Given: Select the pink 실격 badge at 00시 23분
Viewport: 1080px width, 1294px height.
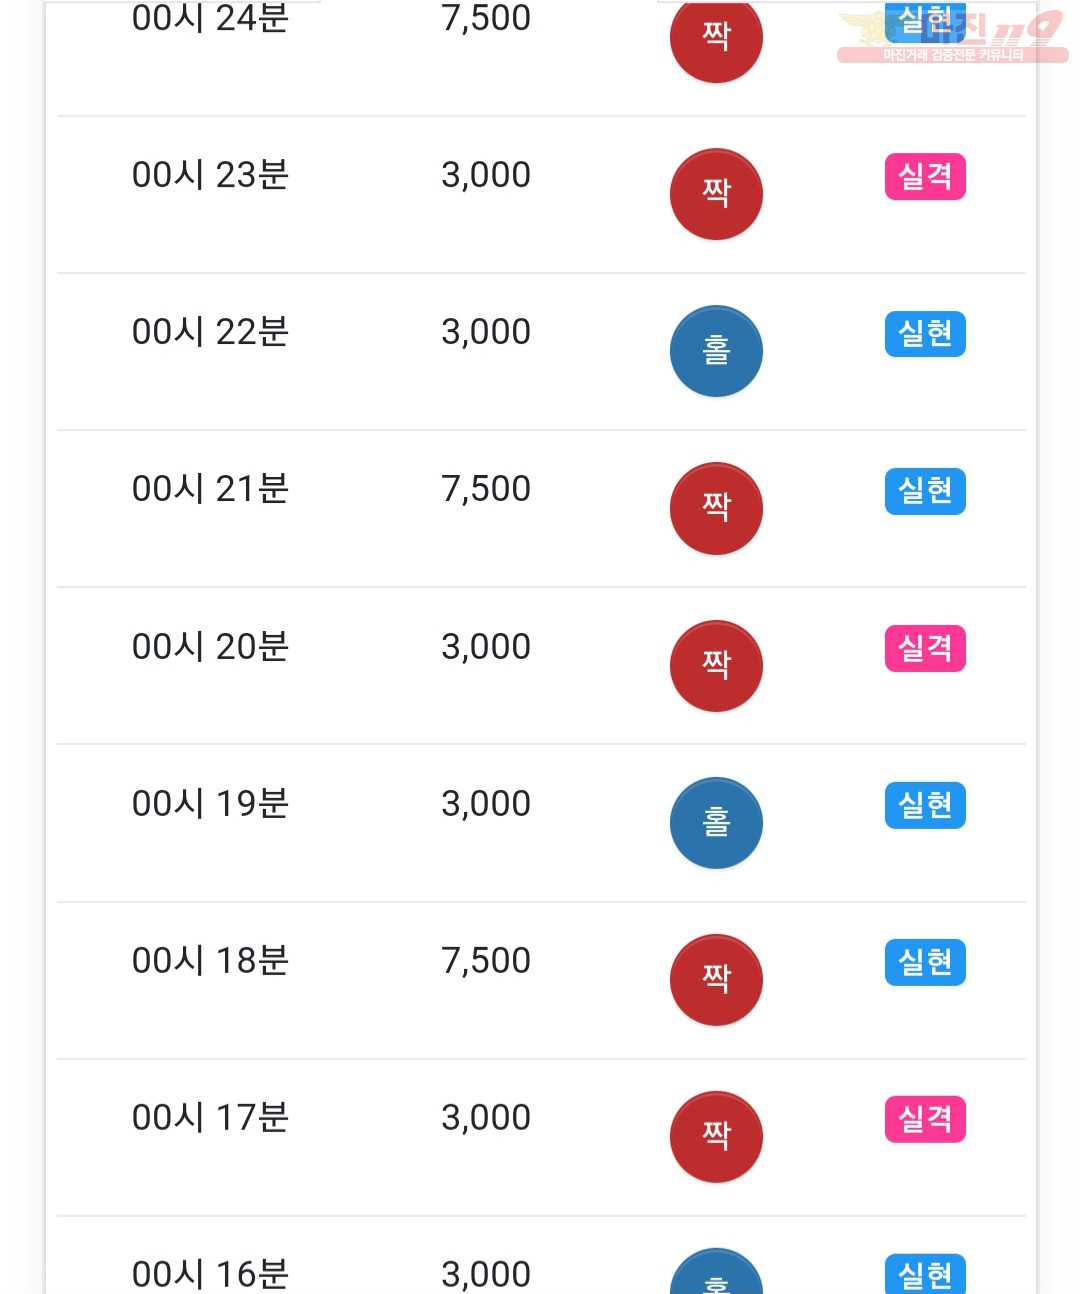Looking at the screenshot, I should (x=925, y=177).
